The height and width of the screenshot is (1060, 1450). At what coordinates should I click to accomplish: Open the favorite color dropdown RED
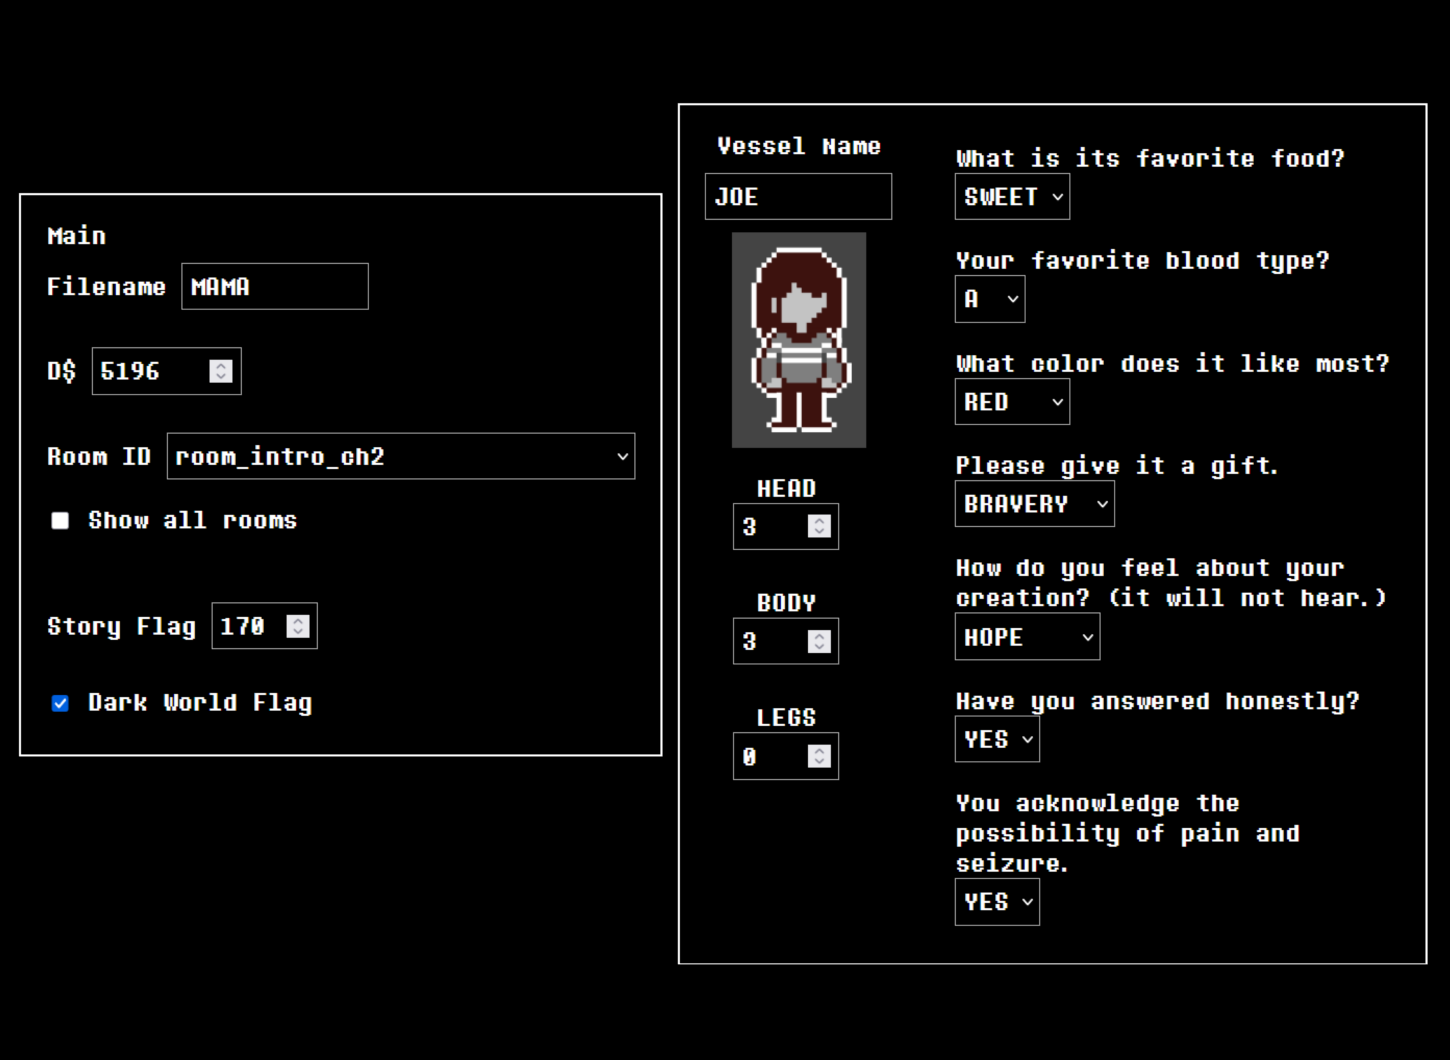1012,402
